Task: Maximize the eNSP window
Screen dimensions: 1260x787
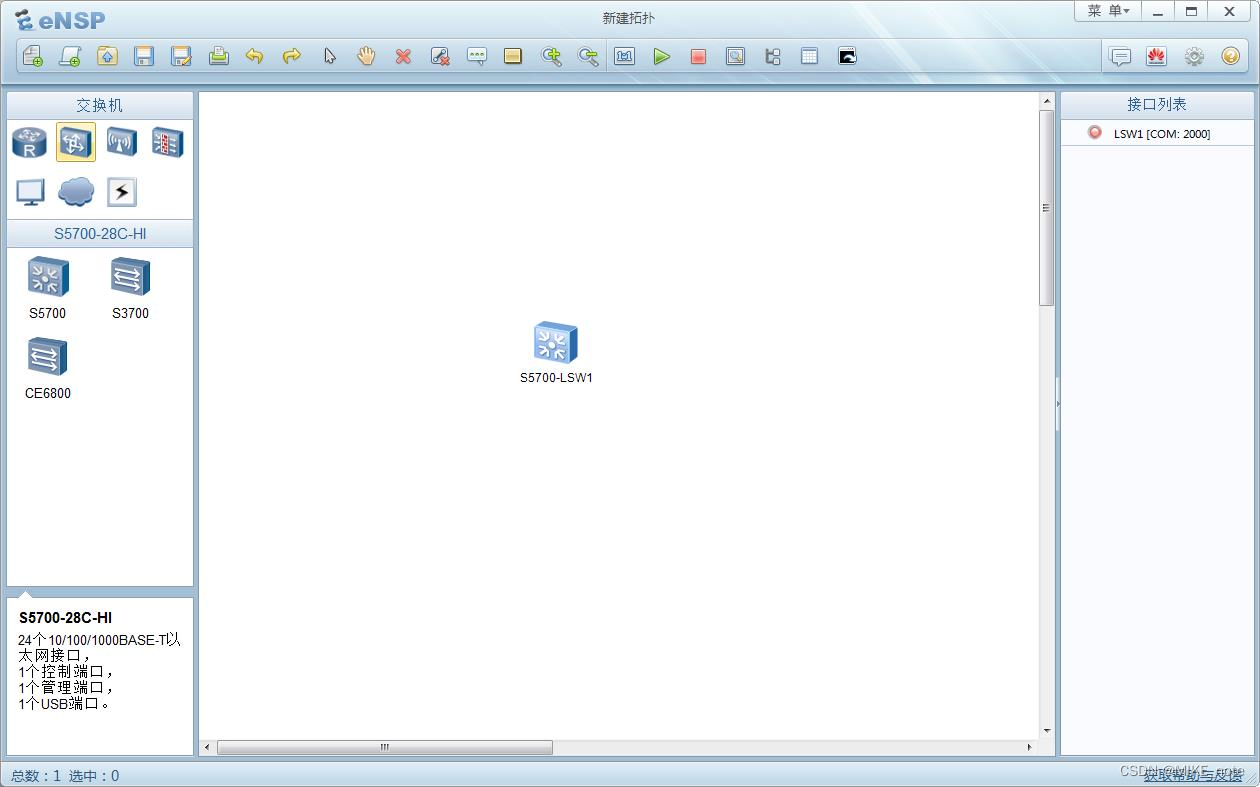Action: point(1191,11)
